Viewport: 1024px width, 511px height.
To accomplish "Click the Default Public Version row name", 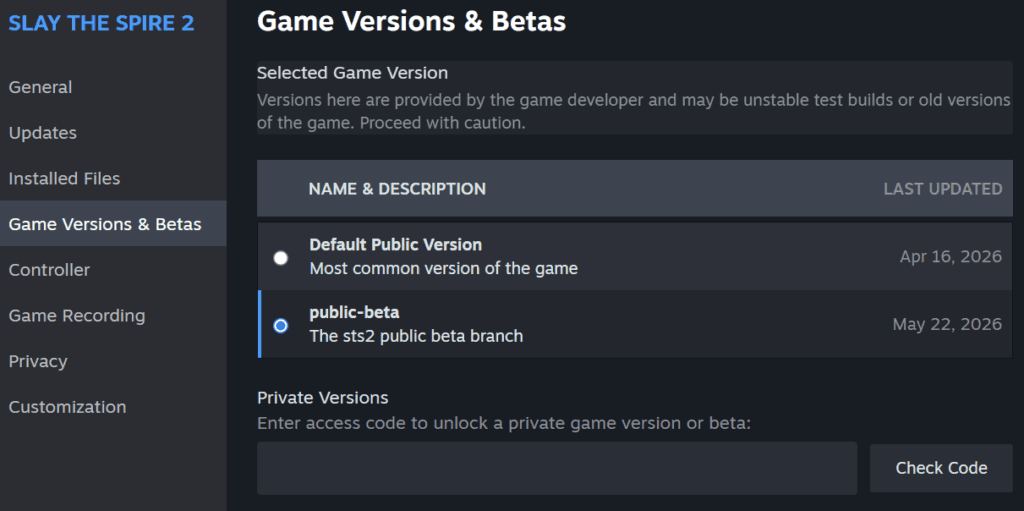I will [x=396, y=245].
